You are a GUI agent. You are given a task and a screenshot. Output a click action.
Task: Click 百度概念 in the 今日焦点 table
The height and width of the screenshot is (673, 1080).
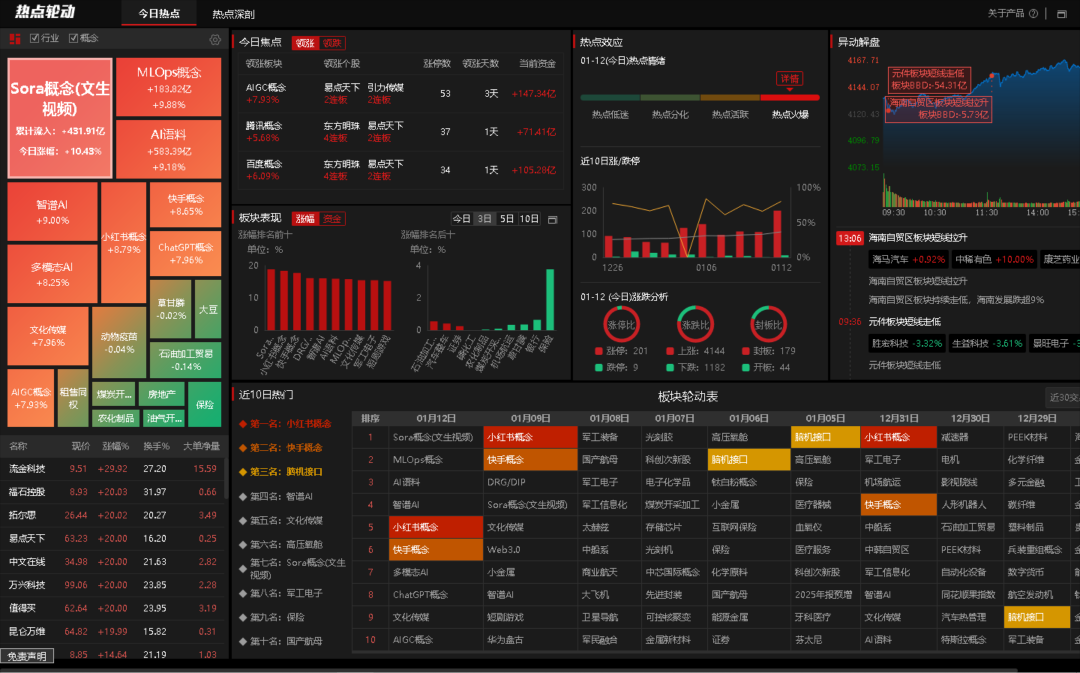pos(264,164)
